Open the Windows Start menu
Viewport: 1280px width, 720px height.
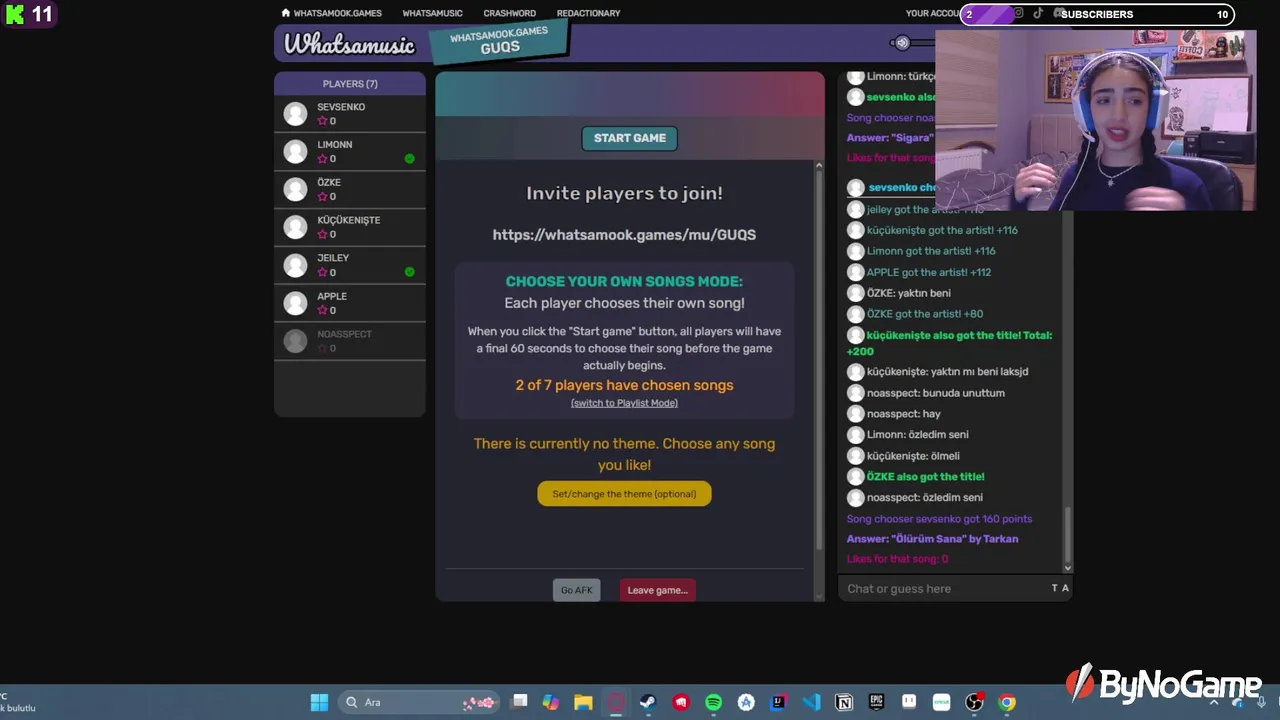(x=319, y=702)
